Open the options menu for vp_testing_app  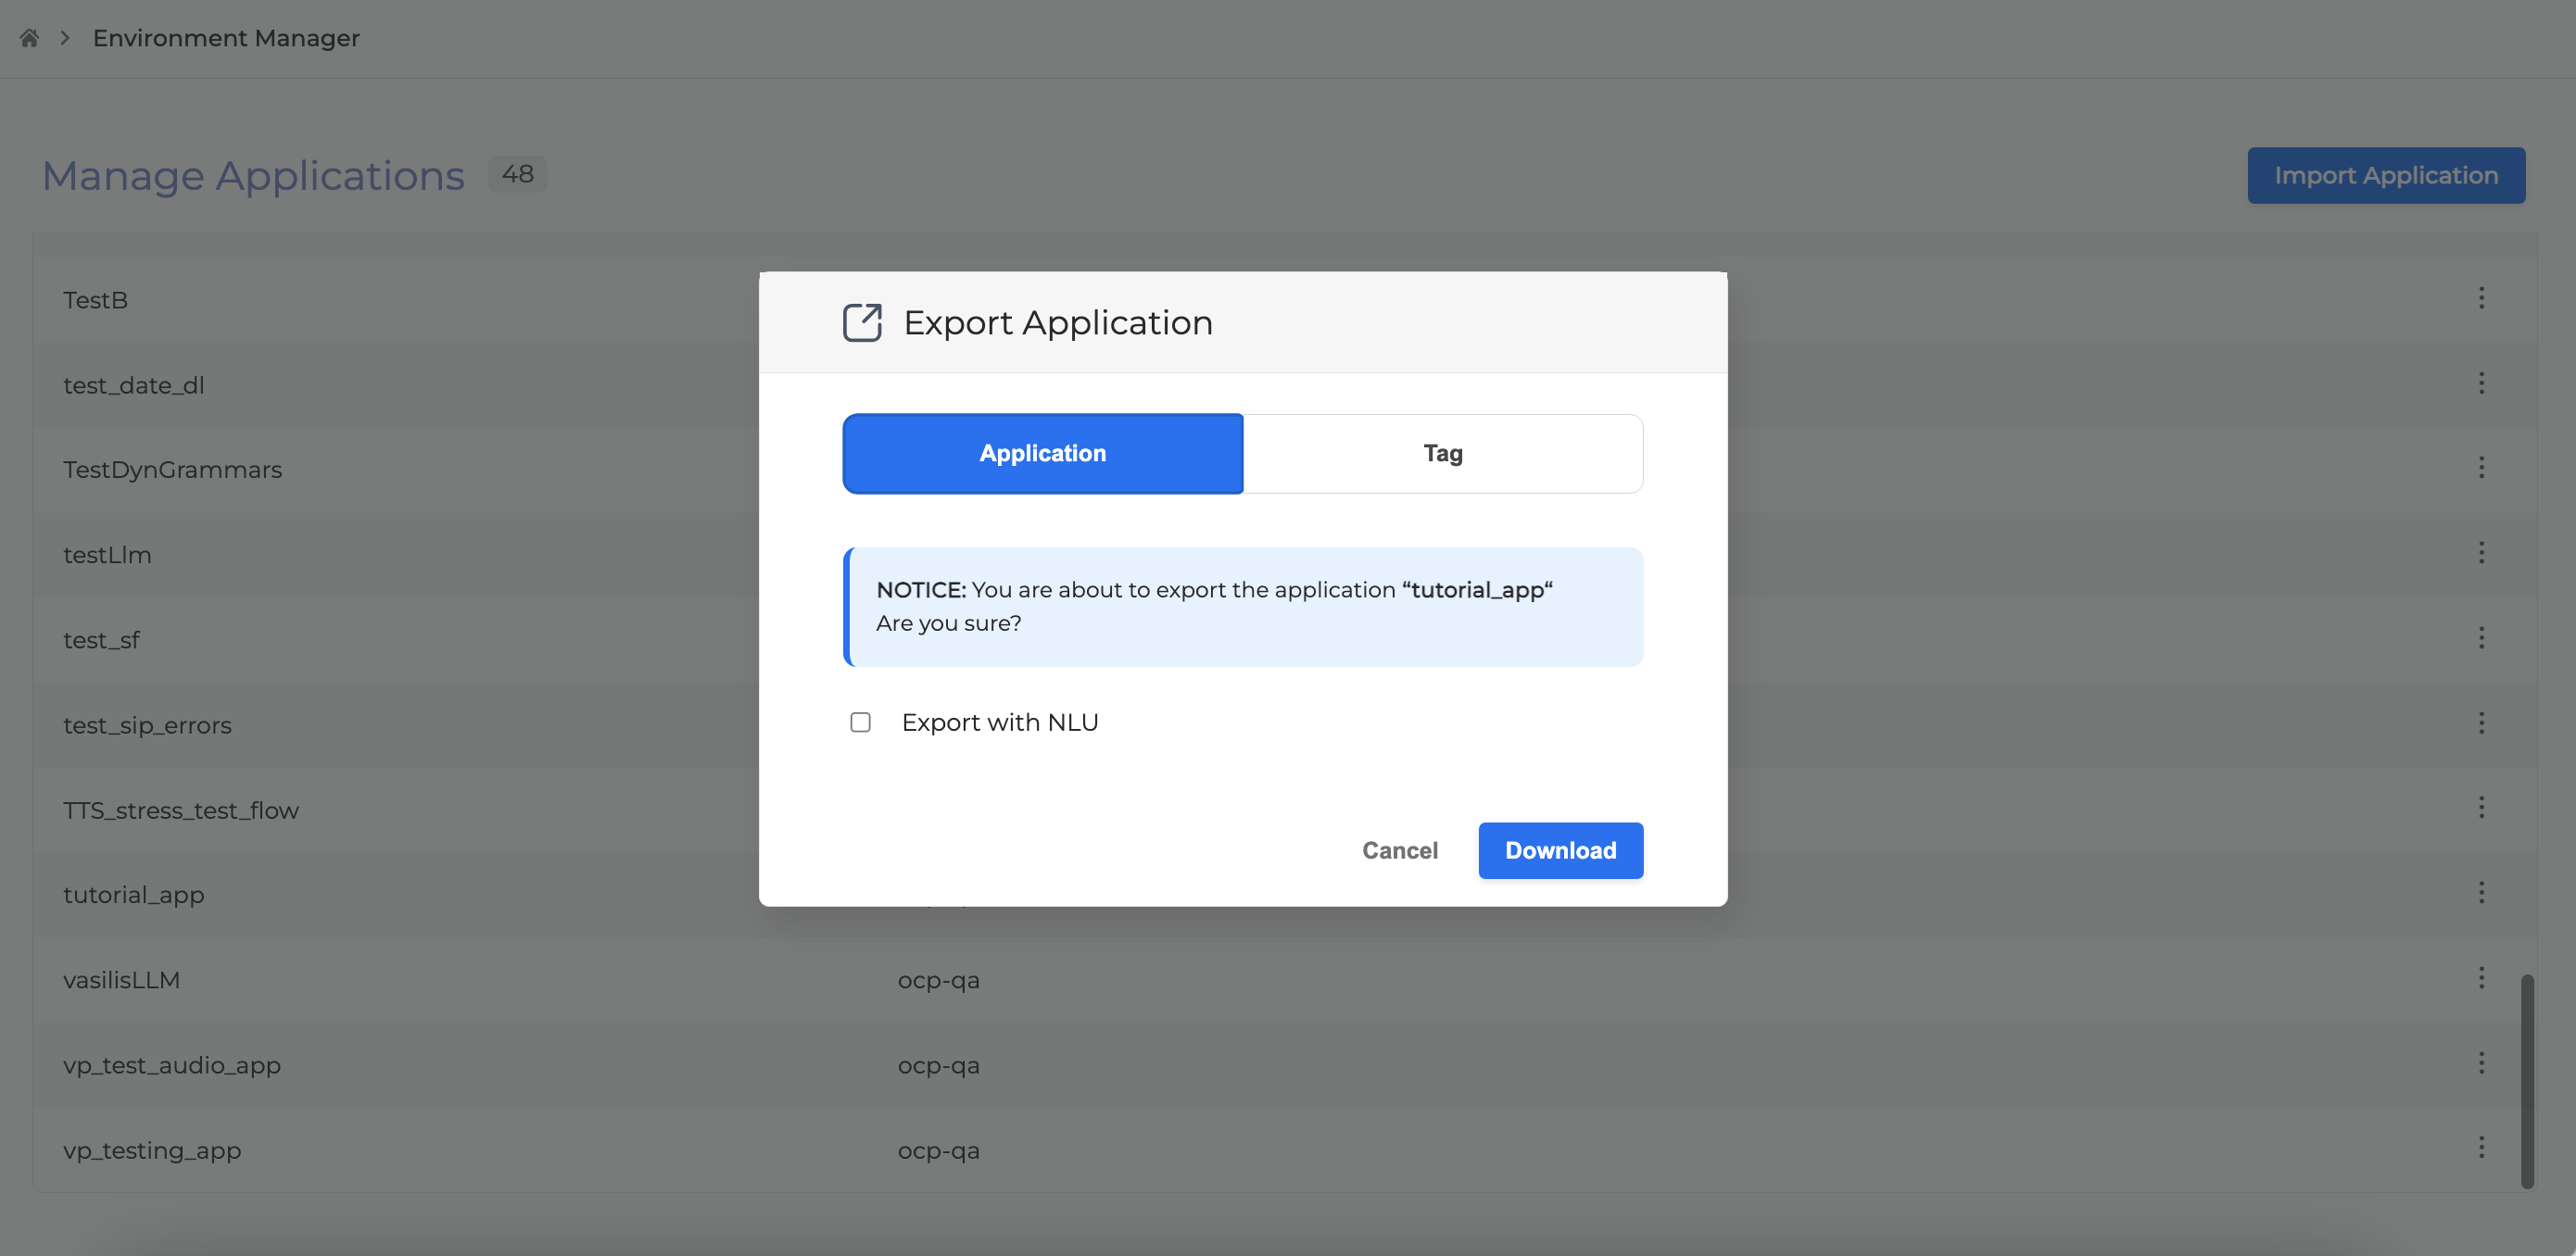pyautogui.click(x=2481, y=1148)
